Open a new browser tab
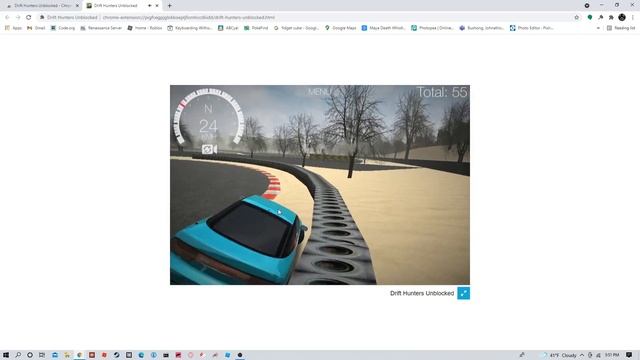 (x=169, y=6)
